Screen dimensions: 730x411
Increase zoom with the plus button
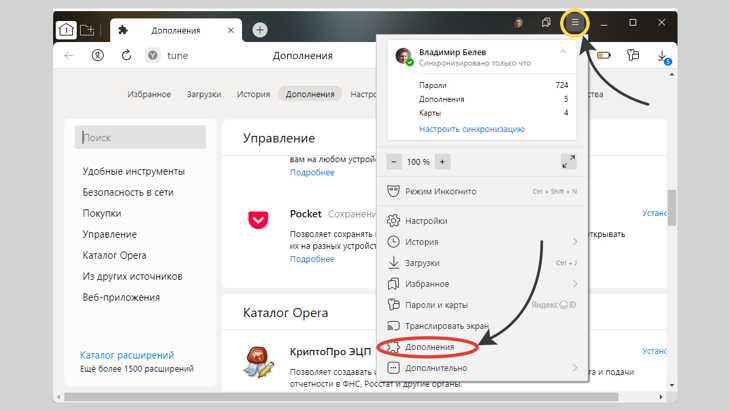pos(442,161)
